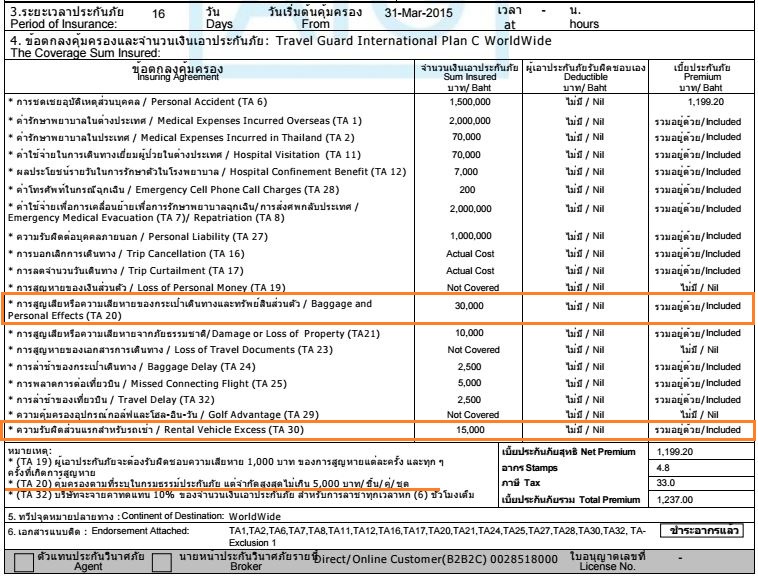Click the Period of Insurance label
The image size is (758, 577).
click(63, 24)
